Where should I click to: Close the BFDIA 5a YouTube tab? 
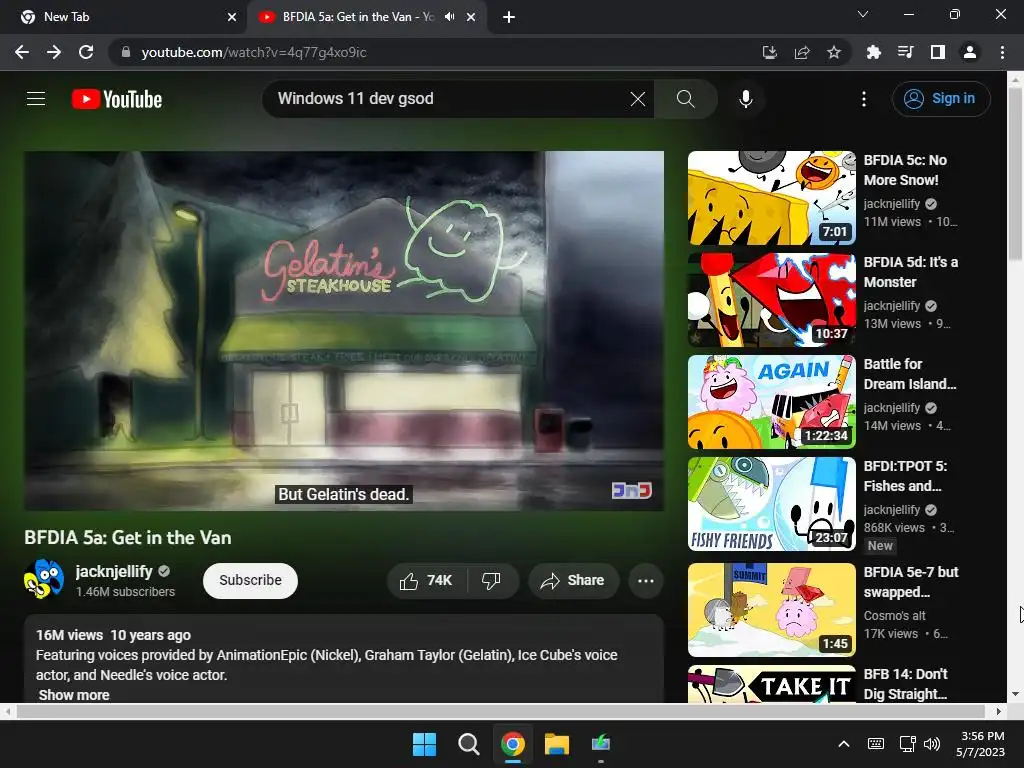471,17
